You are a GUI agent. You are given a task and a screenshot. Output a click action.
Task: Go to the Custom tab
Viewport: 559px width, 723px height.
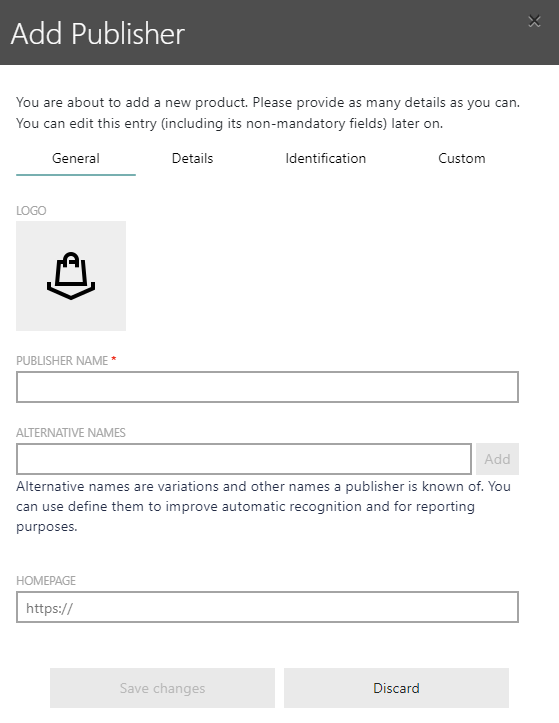point(461,159)
